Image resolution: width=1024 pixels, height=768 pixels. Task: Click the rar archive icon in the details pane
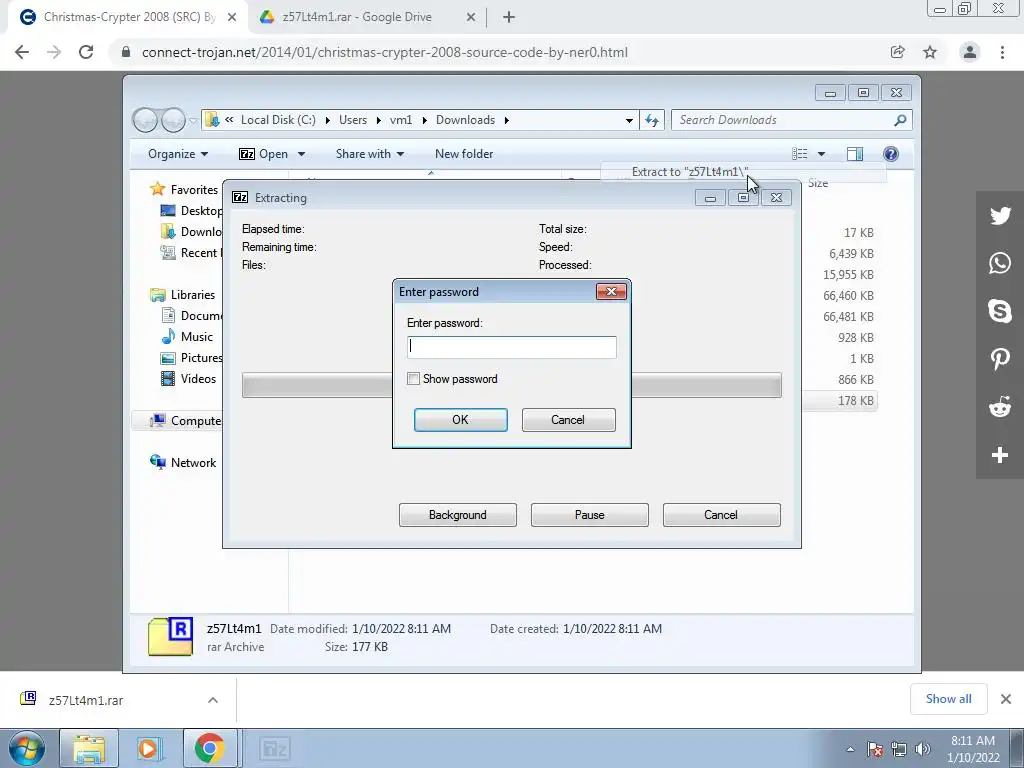[170, 635]
